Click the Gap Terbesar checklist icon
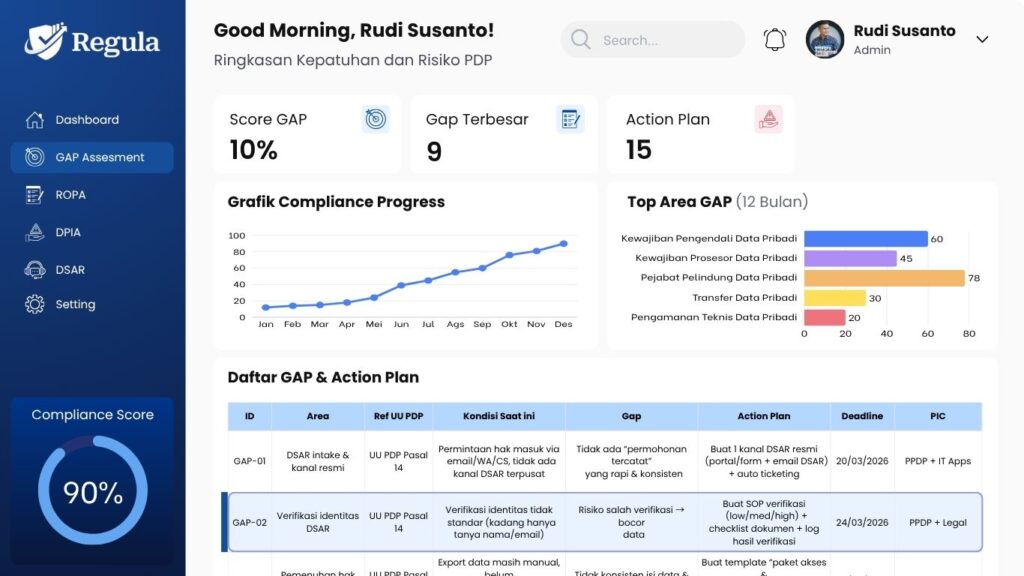1024x576 pixels. tap(570, 119)
